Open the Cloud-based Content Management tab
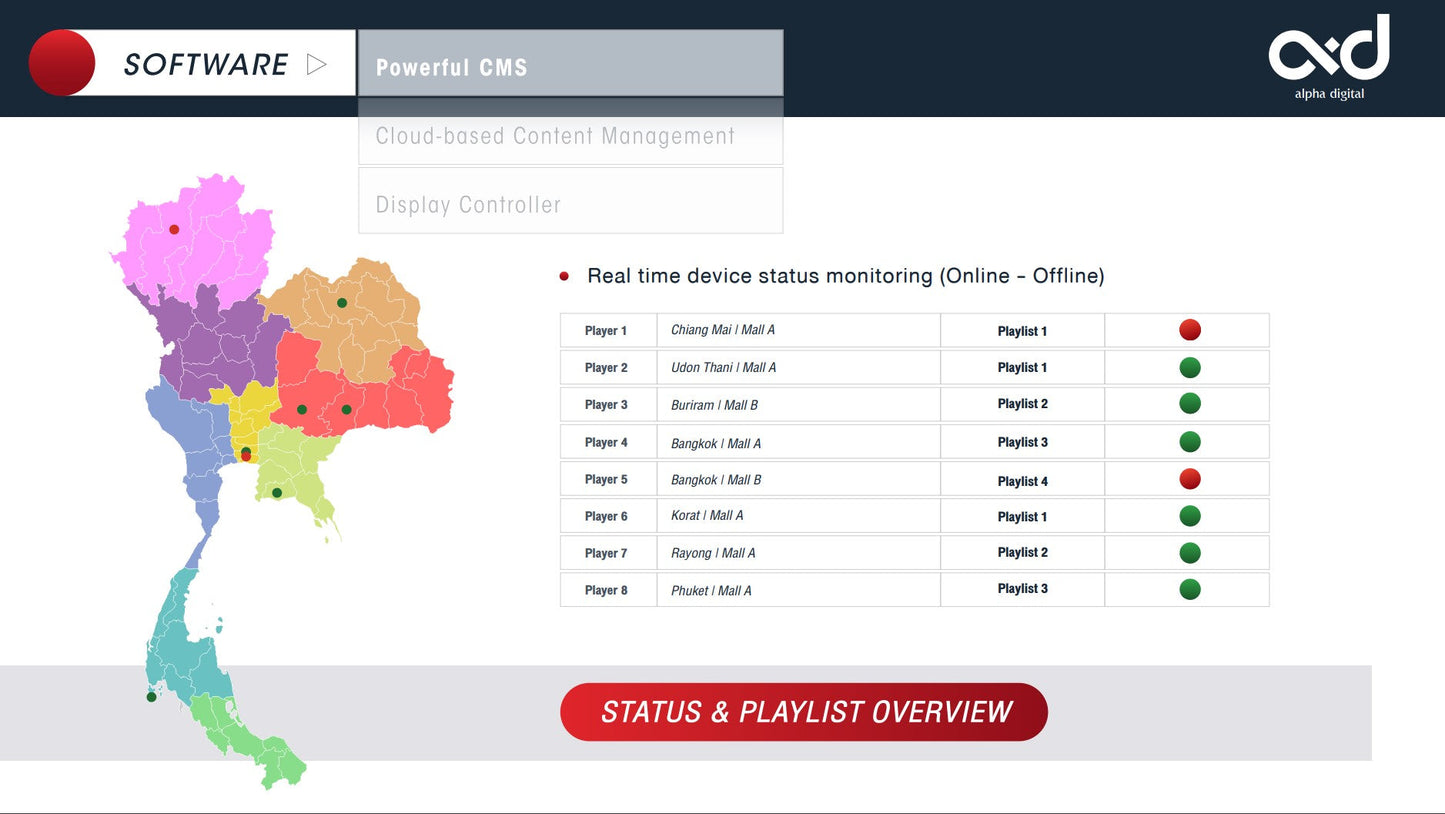1445x814 pixels. [x=570, y=136]
